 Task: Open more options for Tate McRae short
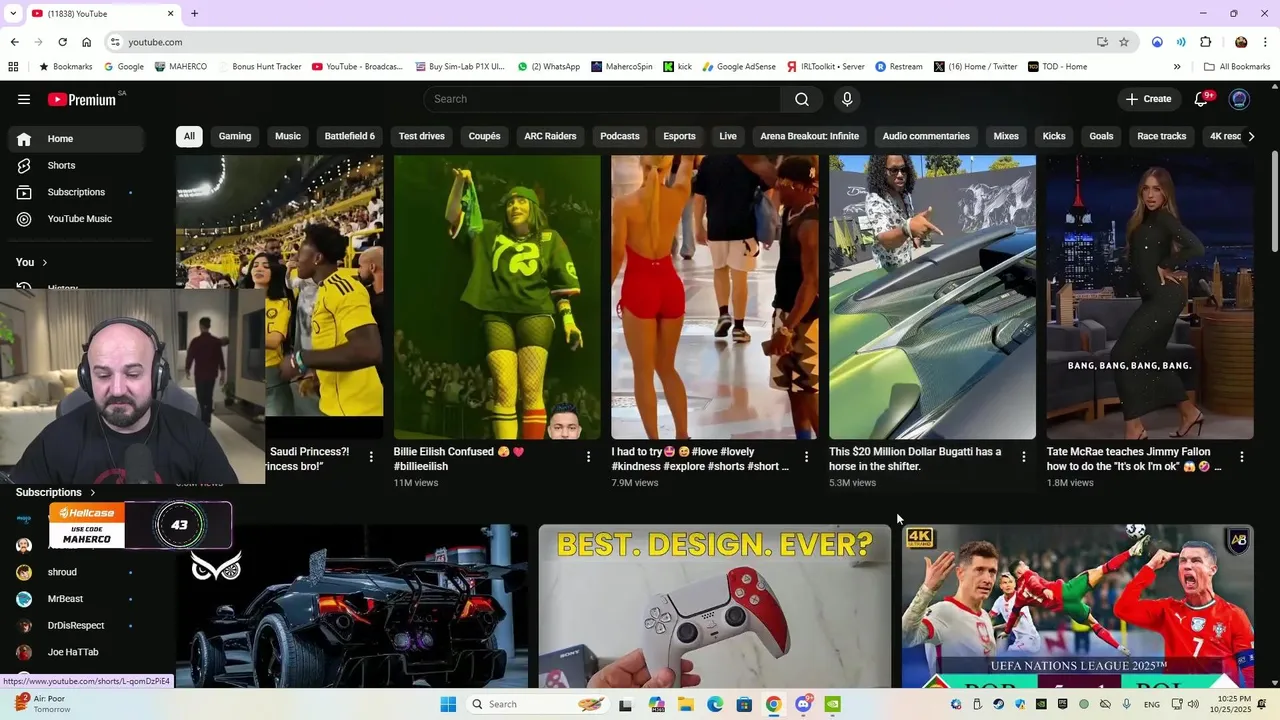(1242, 457)
